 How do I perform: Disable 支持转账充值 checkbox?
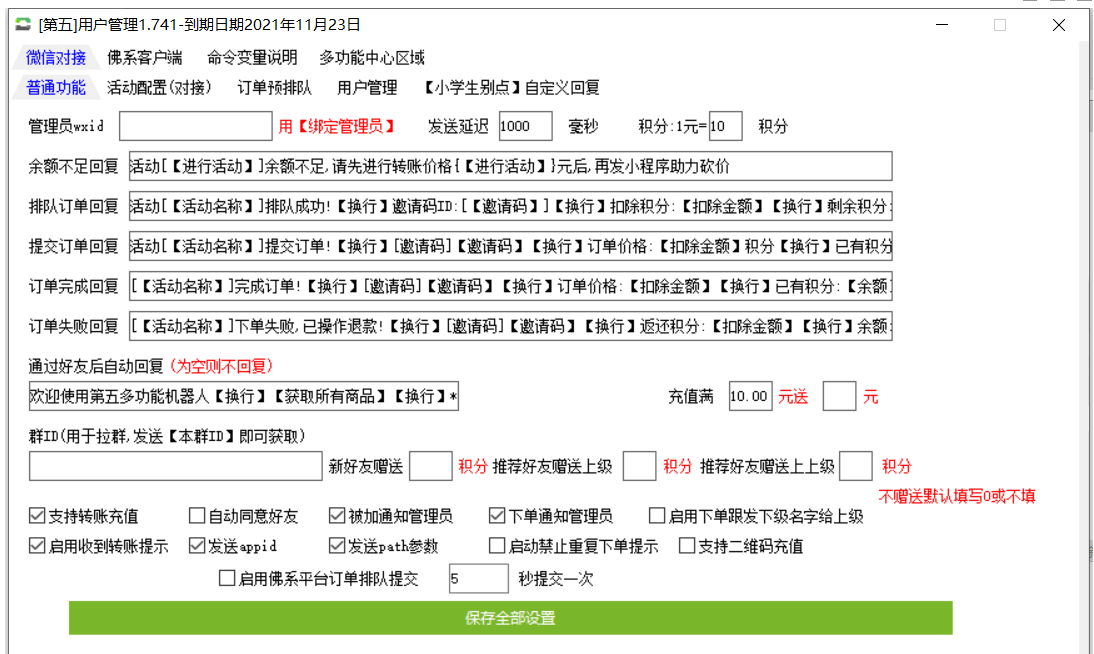point(38,517)
